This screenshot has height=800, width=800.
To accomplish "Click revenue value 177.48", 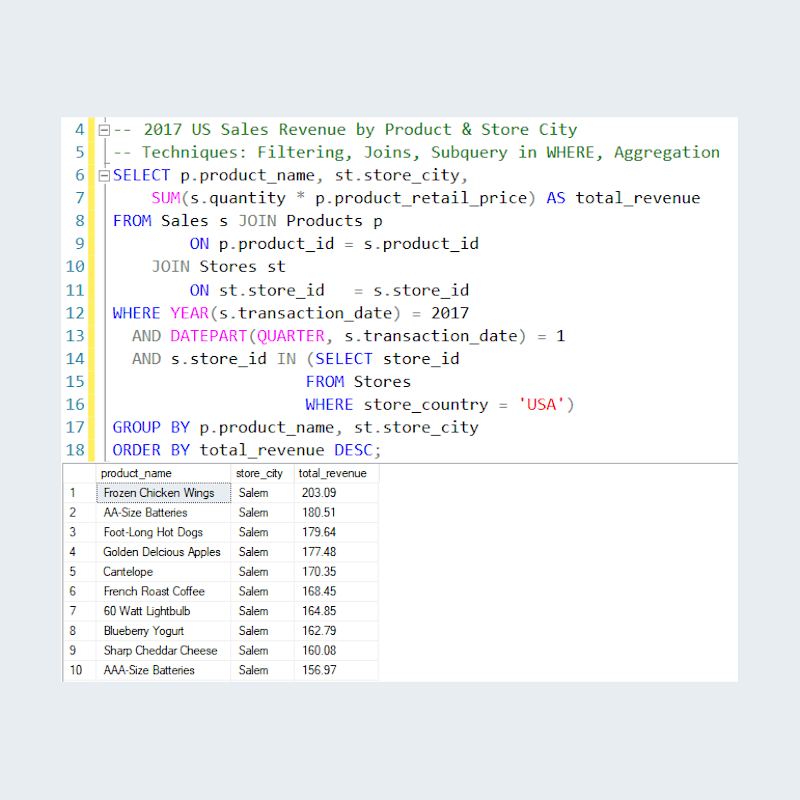I will 319,552.
